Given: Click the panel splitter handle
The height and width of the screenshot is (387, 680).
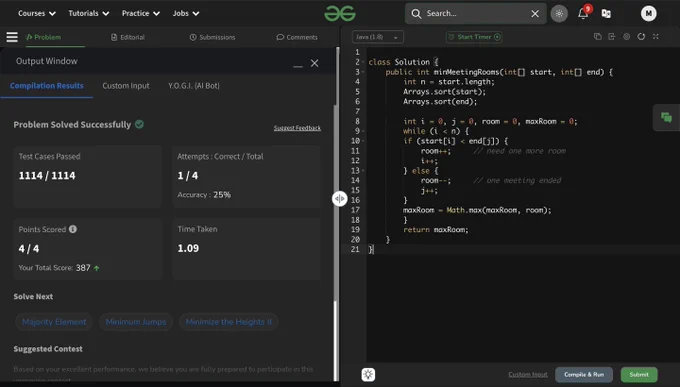Looking at the screenshot, I should [340, 198].
